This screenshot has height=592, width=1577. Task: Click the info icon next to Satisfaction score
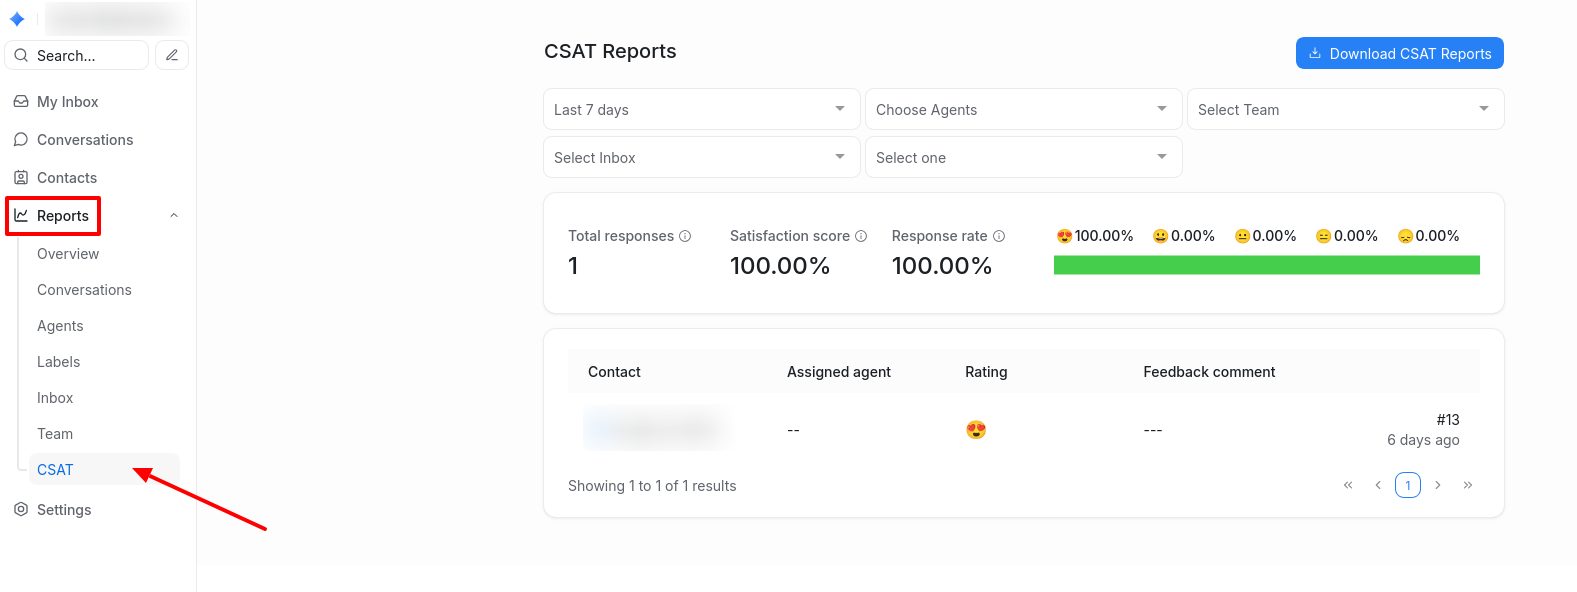[x=861, y=236]
